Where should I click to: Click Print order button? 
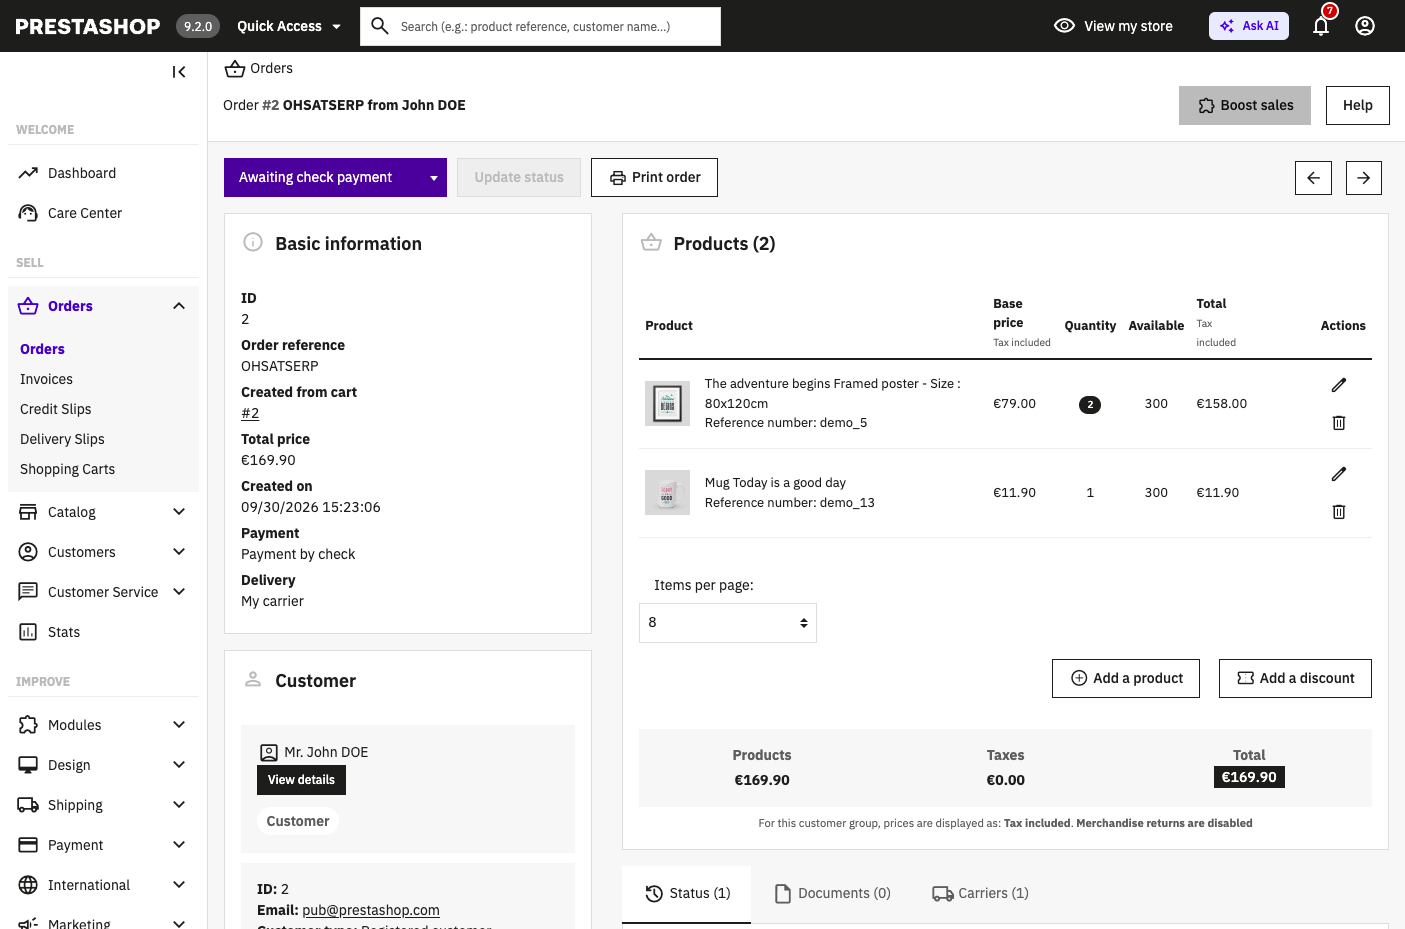(654, 178)
